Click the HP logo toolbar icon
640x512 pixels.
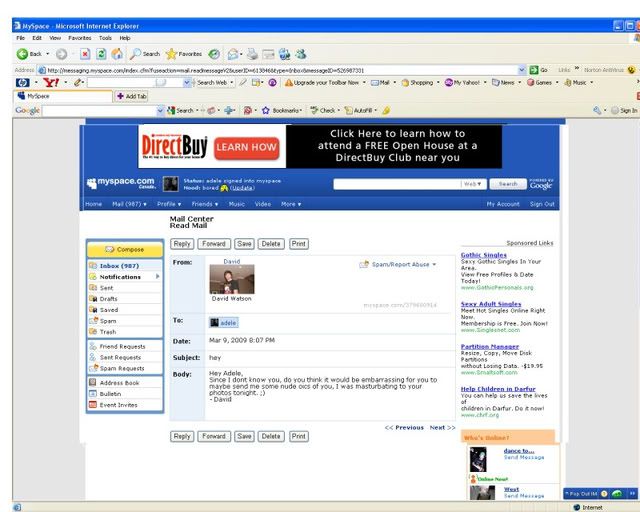point(23,83)
